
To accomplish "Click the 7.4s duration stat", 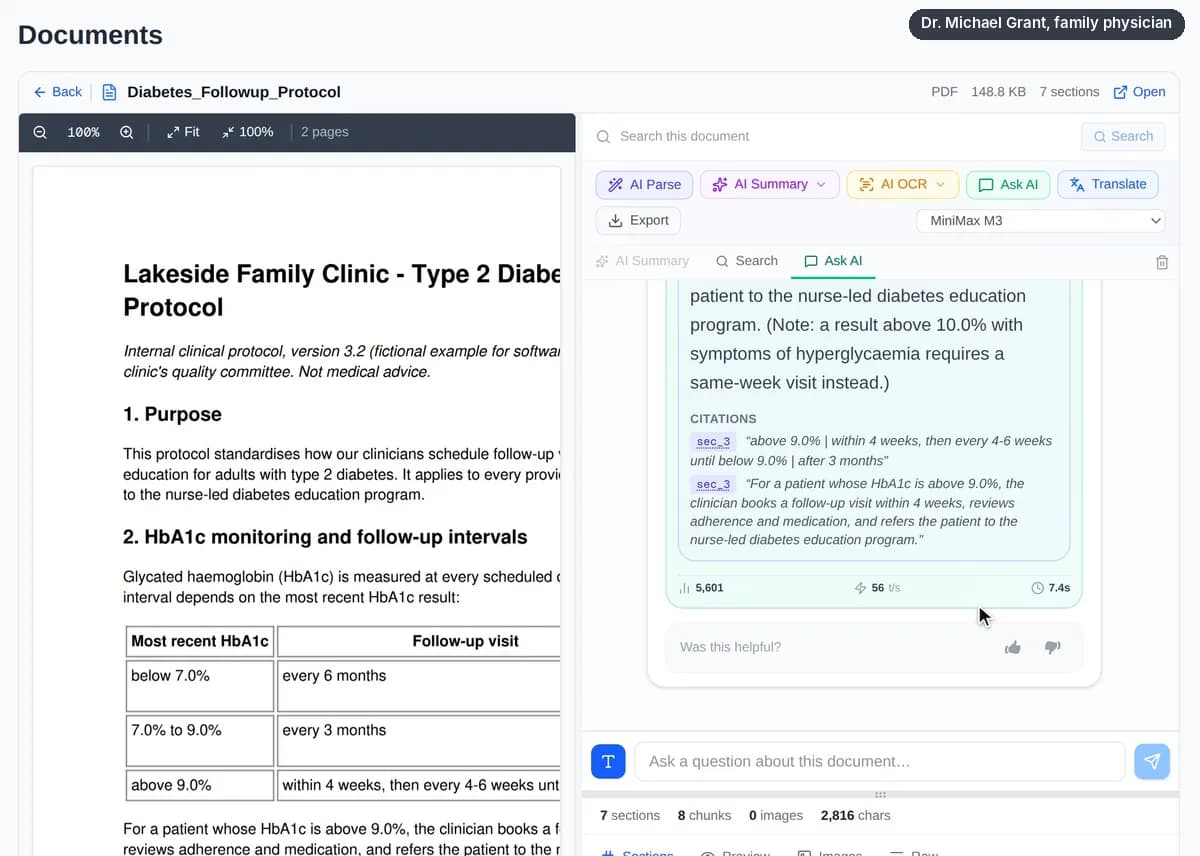I will coord(1051,588).
